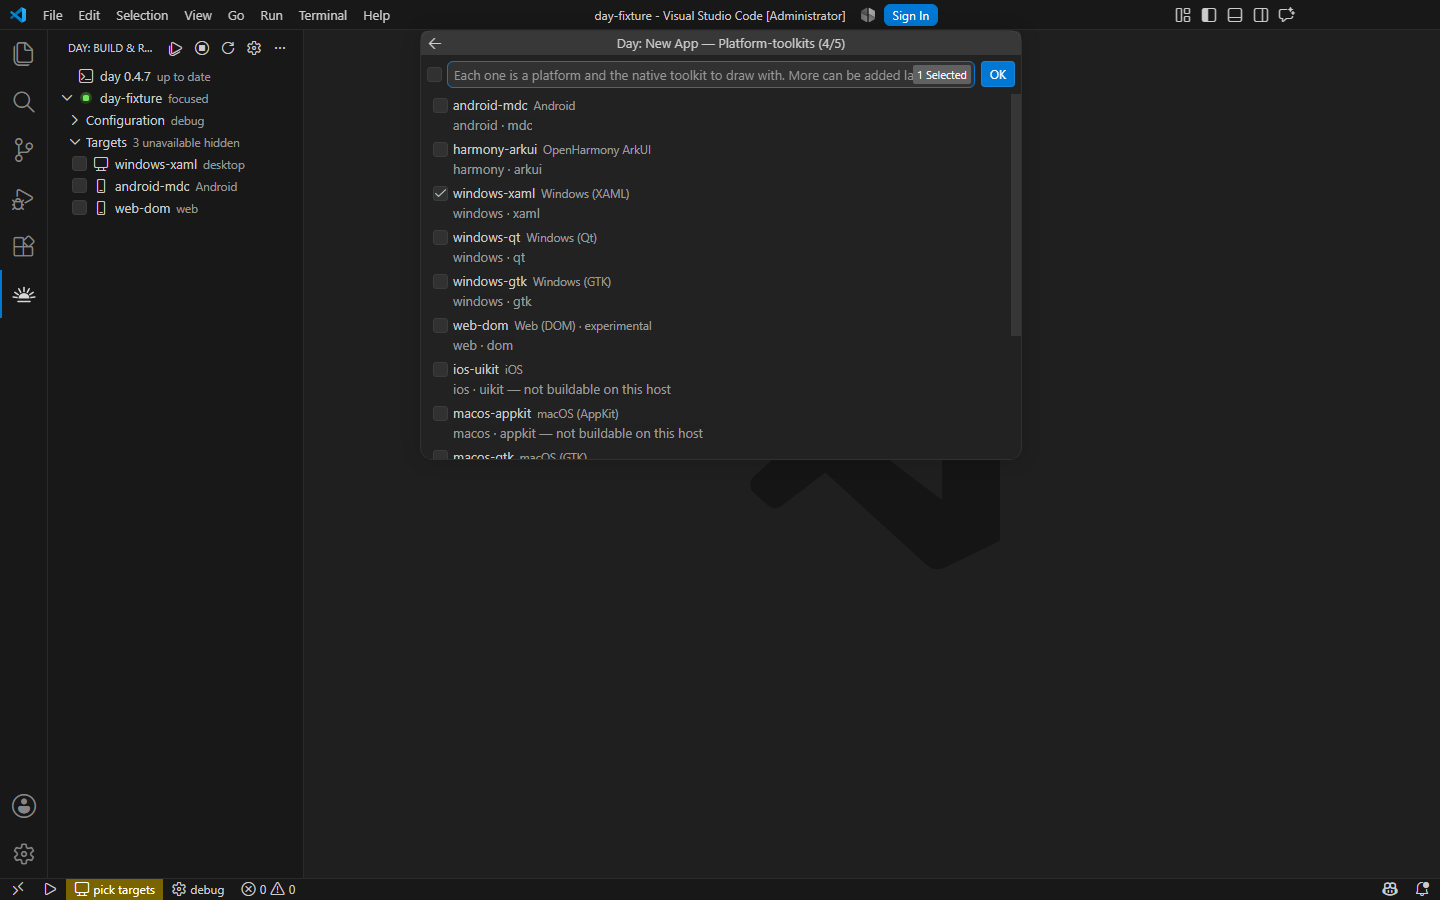The width and height of the screenshot is (1440, 900).
Task: Check web-dom web target in sidebar
Action: (x=79, y=208)
